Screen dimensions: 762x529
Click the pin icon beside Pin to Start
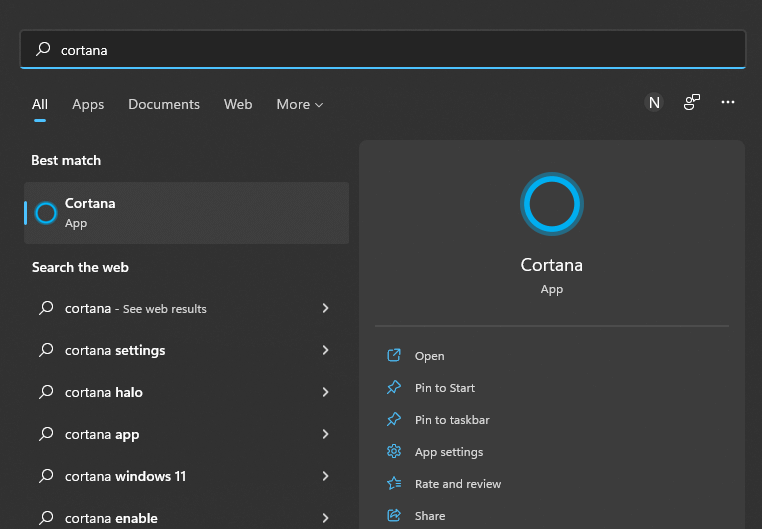(x=394, y=388)
